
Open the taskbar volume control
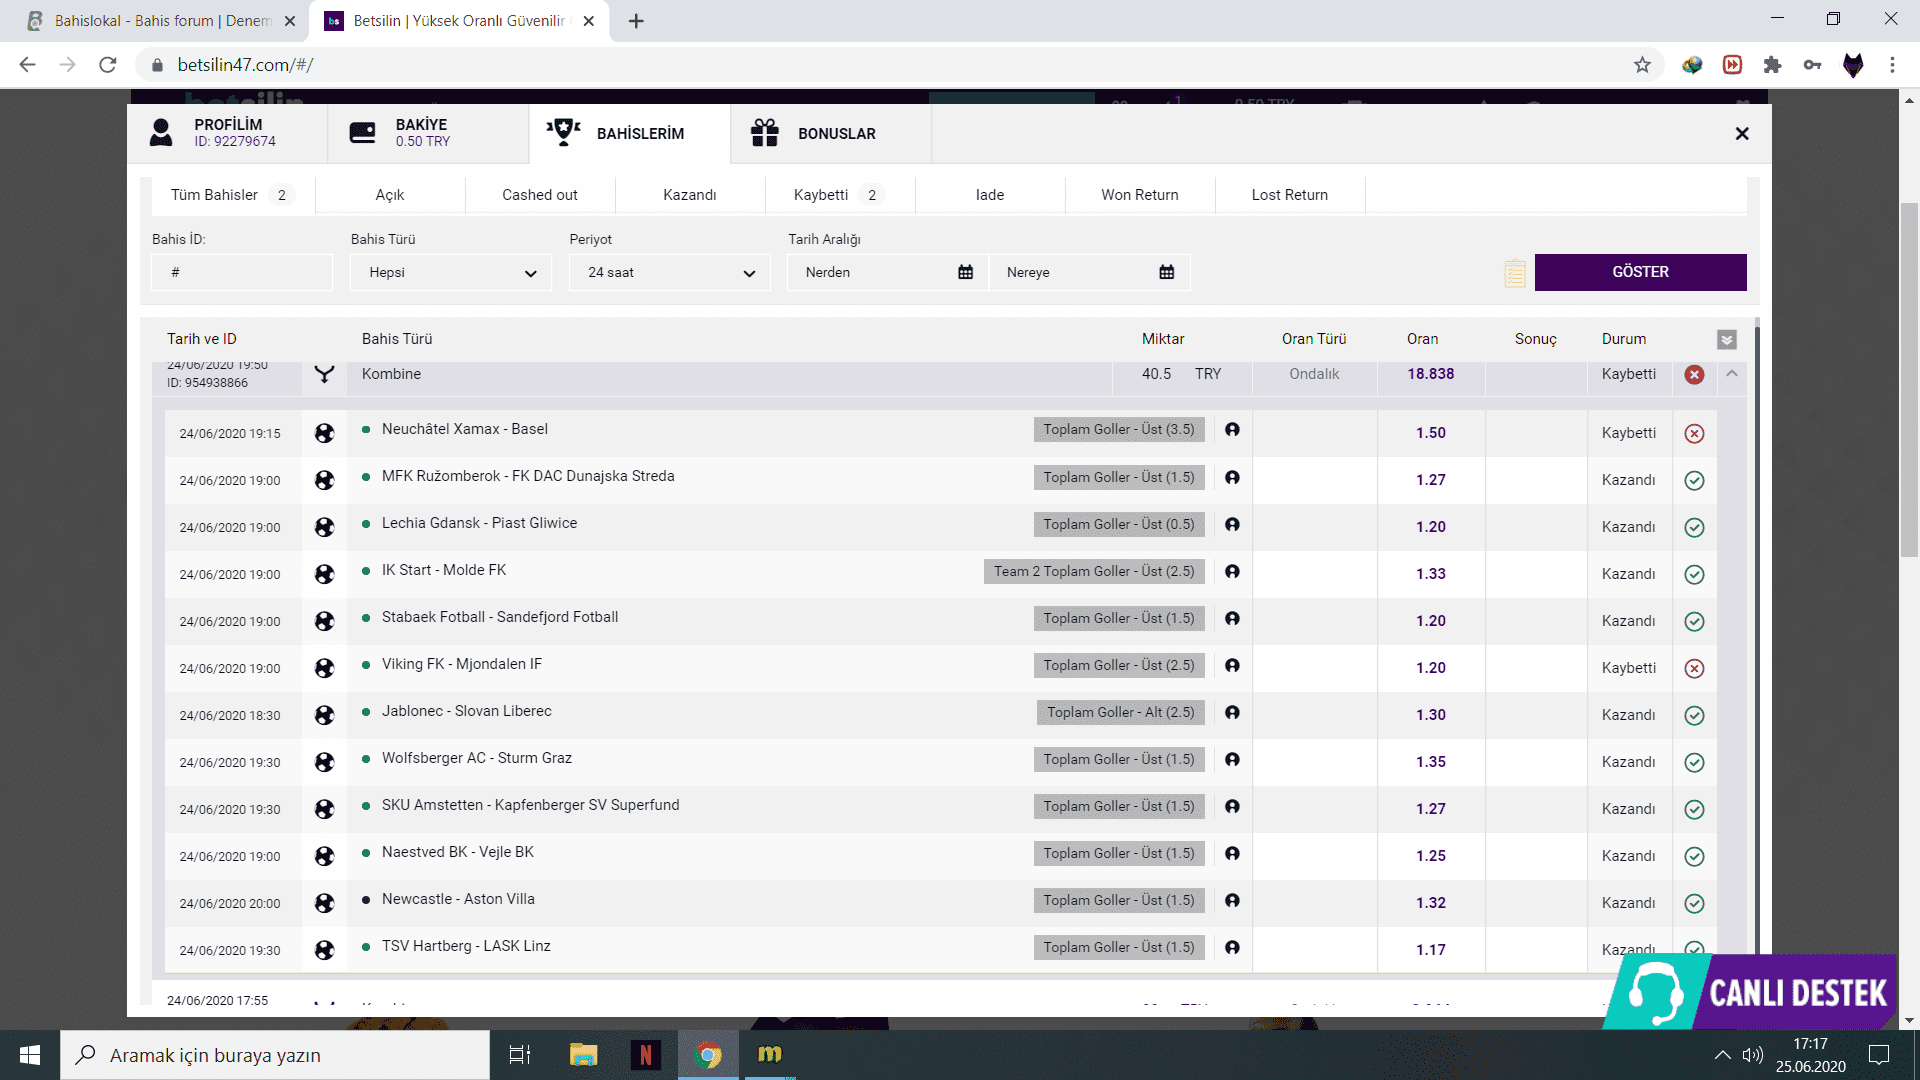click(x=1752, y=1055)
